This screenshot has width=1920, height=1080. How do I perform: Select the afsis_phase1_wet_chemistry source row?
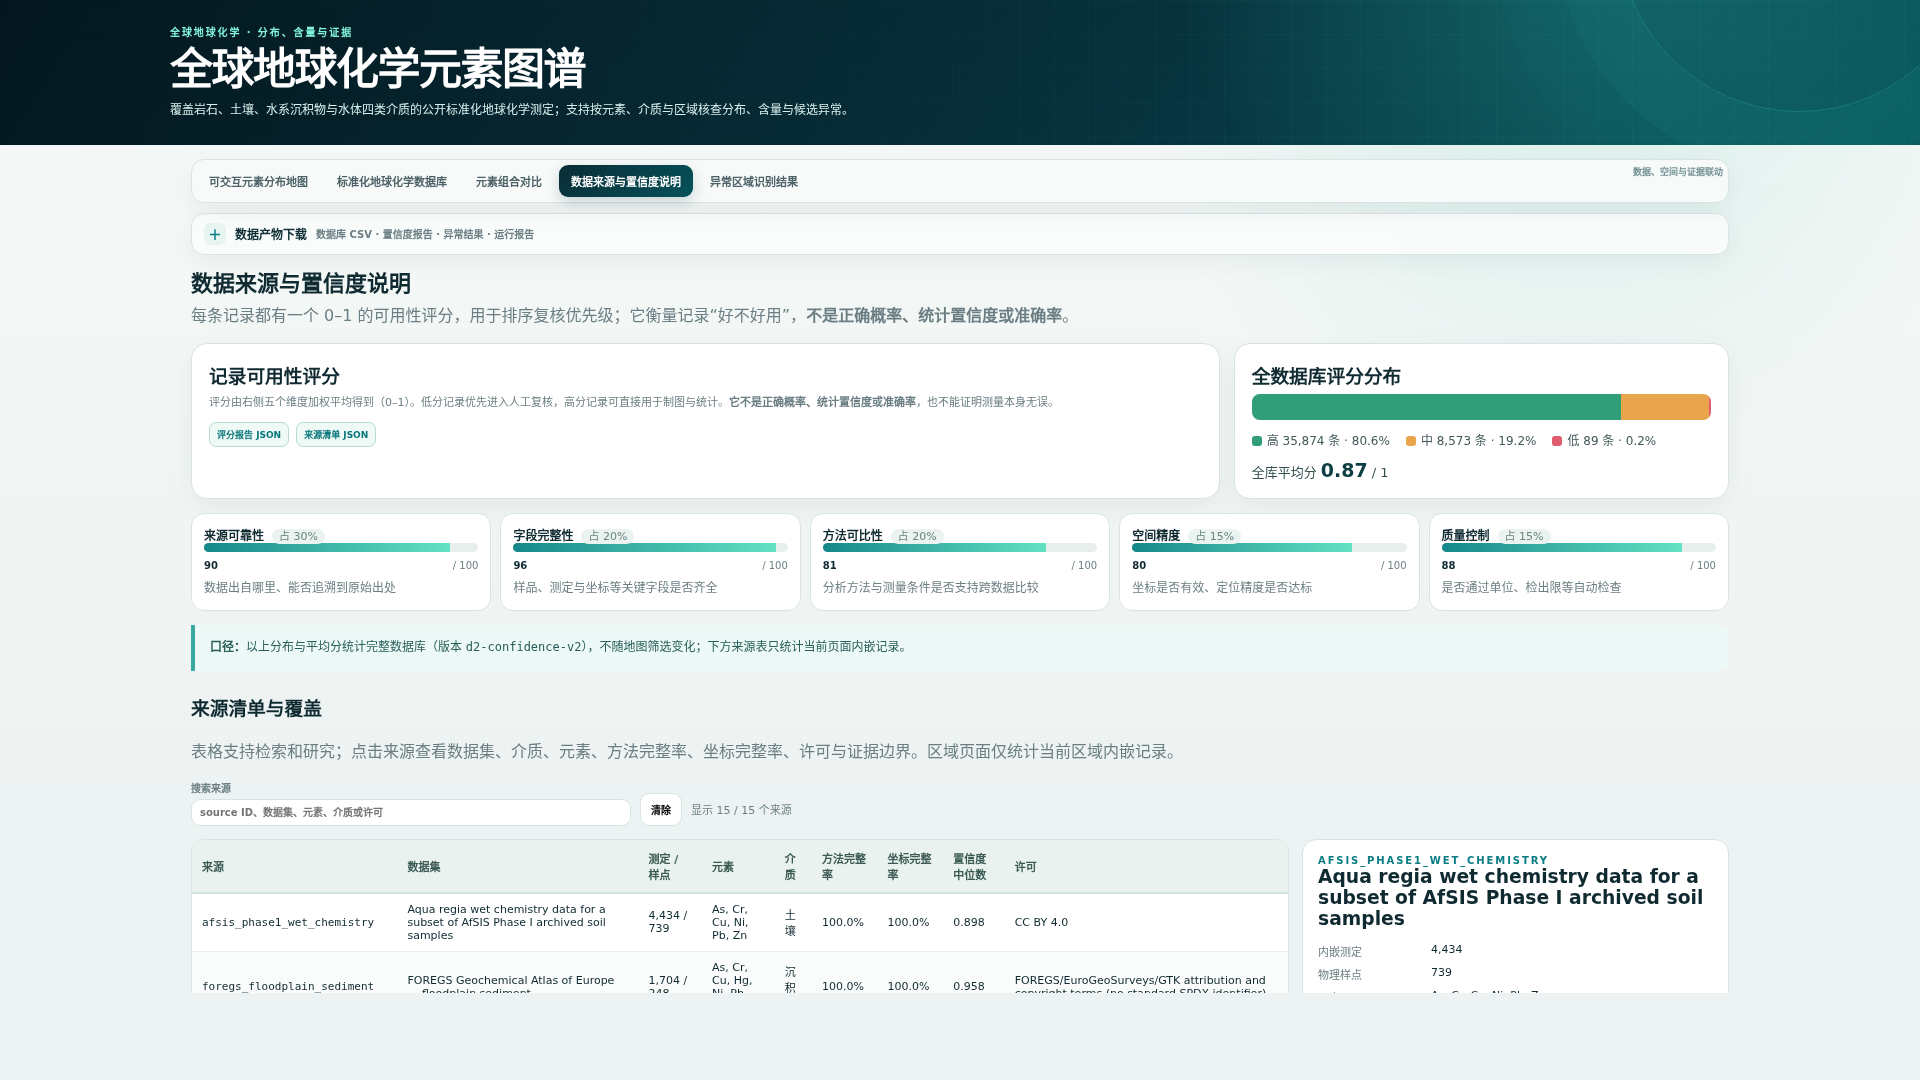point(740,922)
